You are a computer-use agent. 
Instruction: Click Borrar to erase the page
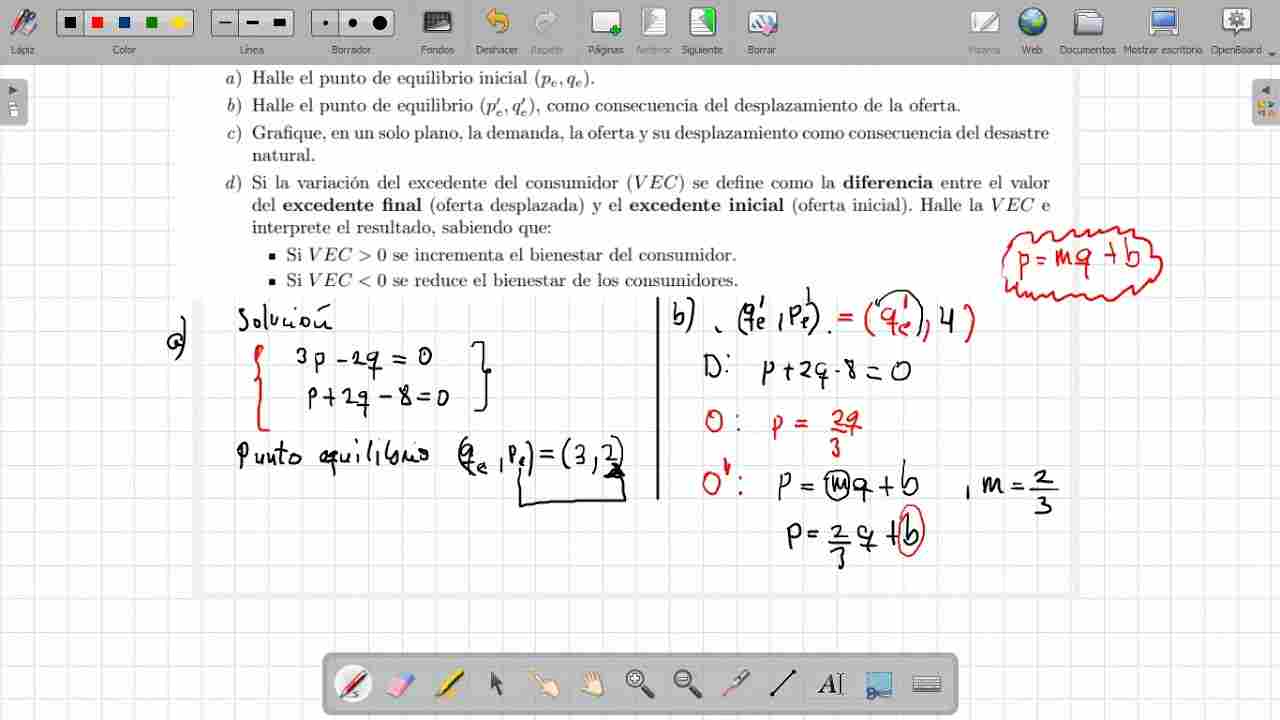click(x=761, y=30)
